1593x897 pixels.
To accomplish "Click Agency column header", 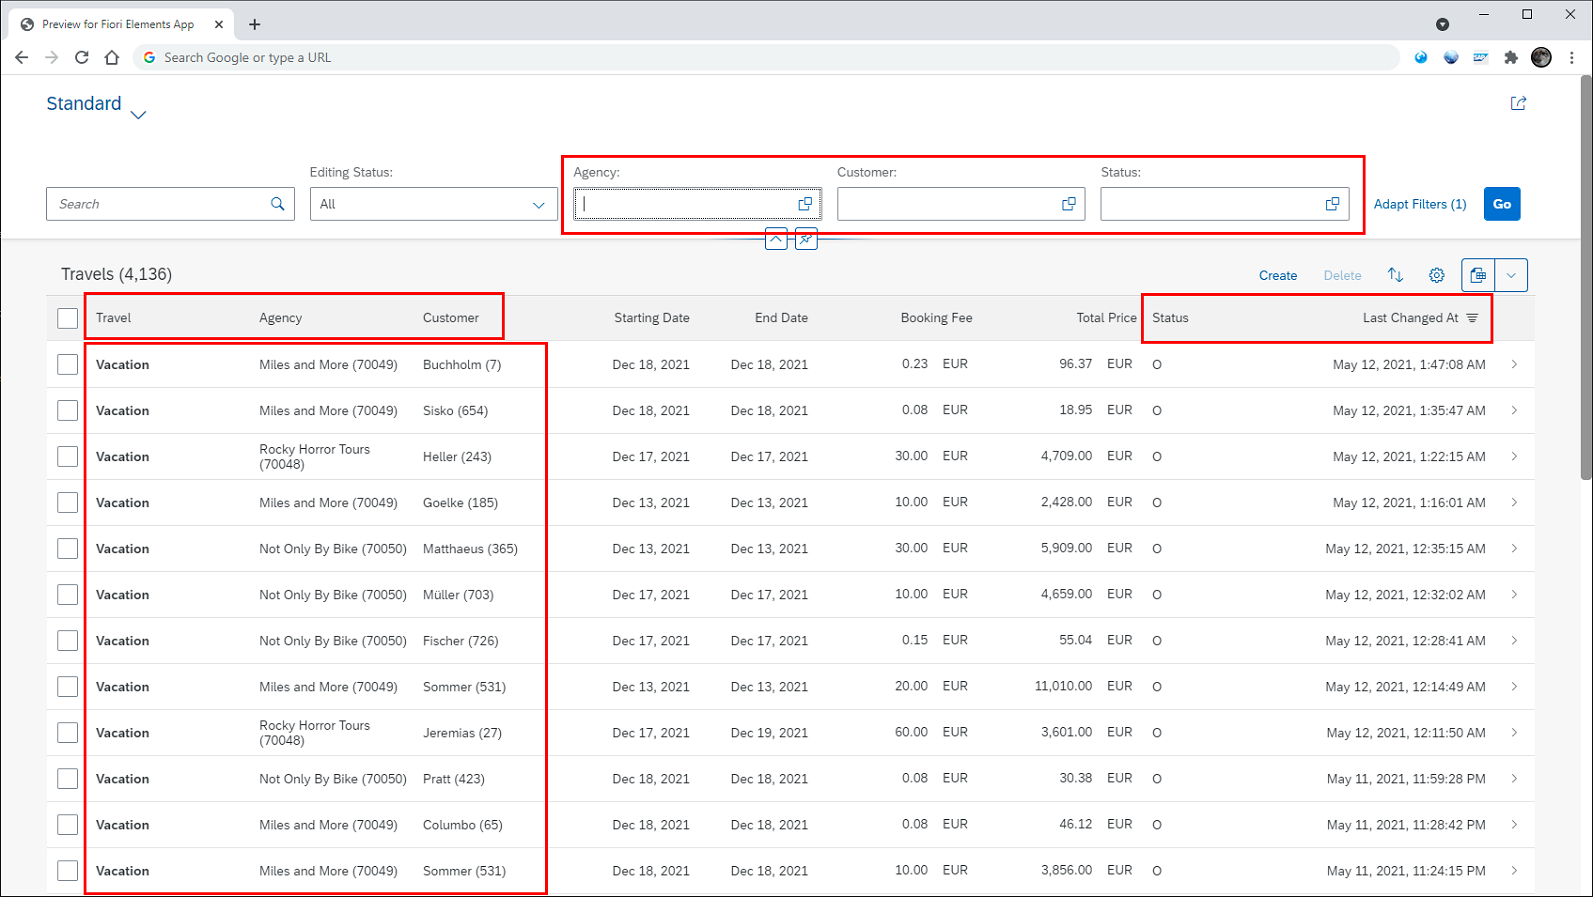I will pos(280,318).
